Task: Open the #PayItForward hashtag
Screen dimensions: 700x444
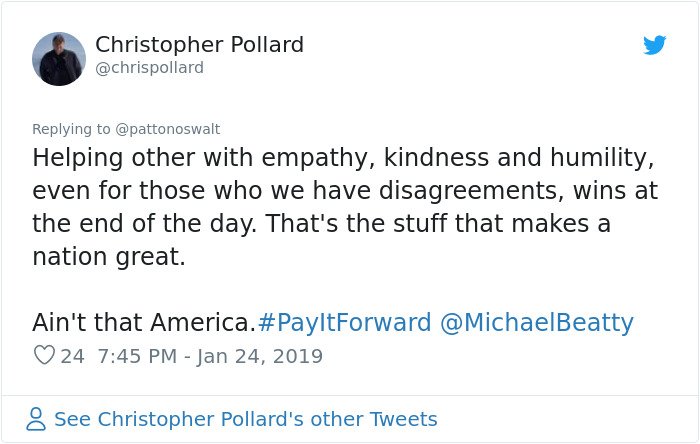Action: click(345, 322)
